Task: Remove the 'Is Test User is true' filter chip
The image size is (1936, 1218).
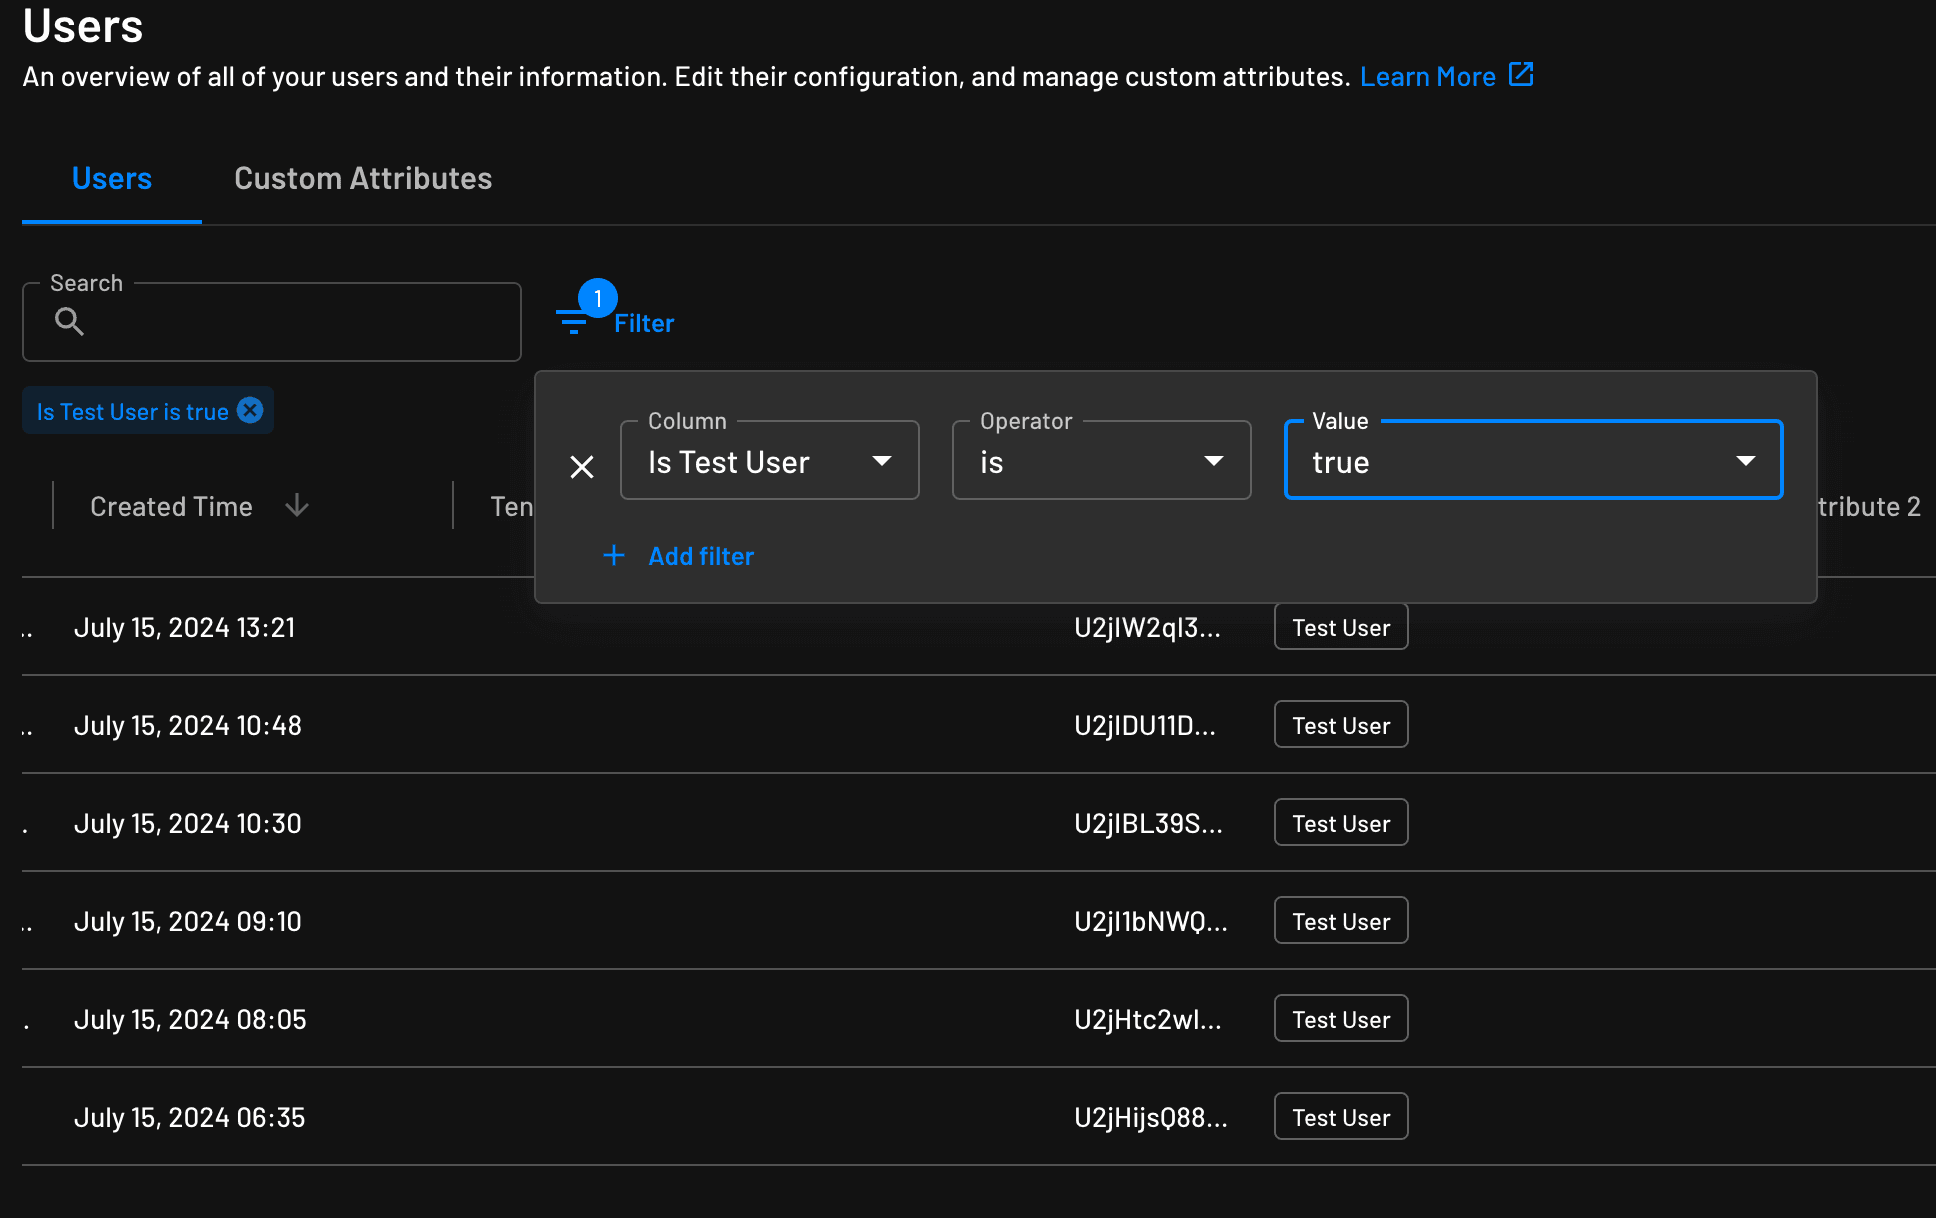Action: [x=250, y=410]
